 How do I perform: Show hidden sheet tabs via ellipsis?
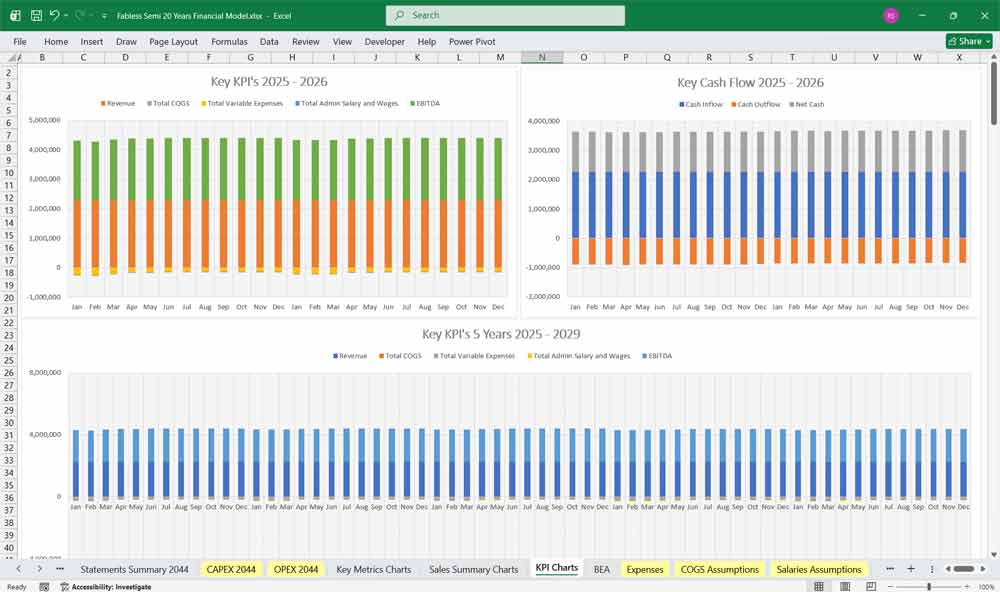[60, 569]
